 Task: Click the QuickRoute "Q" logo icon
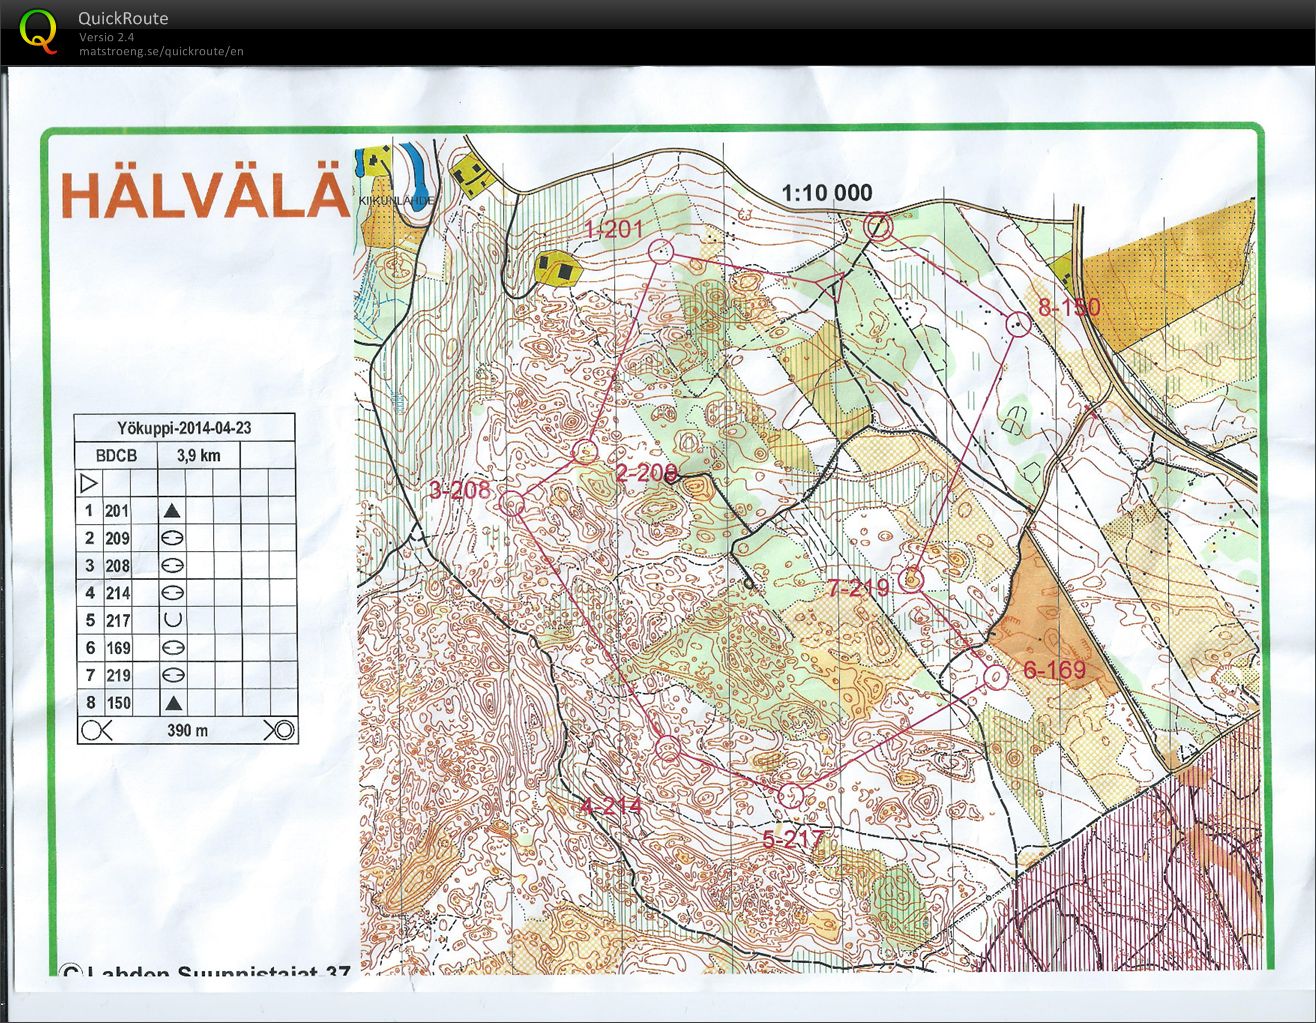point(39,26)
